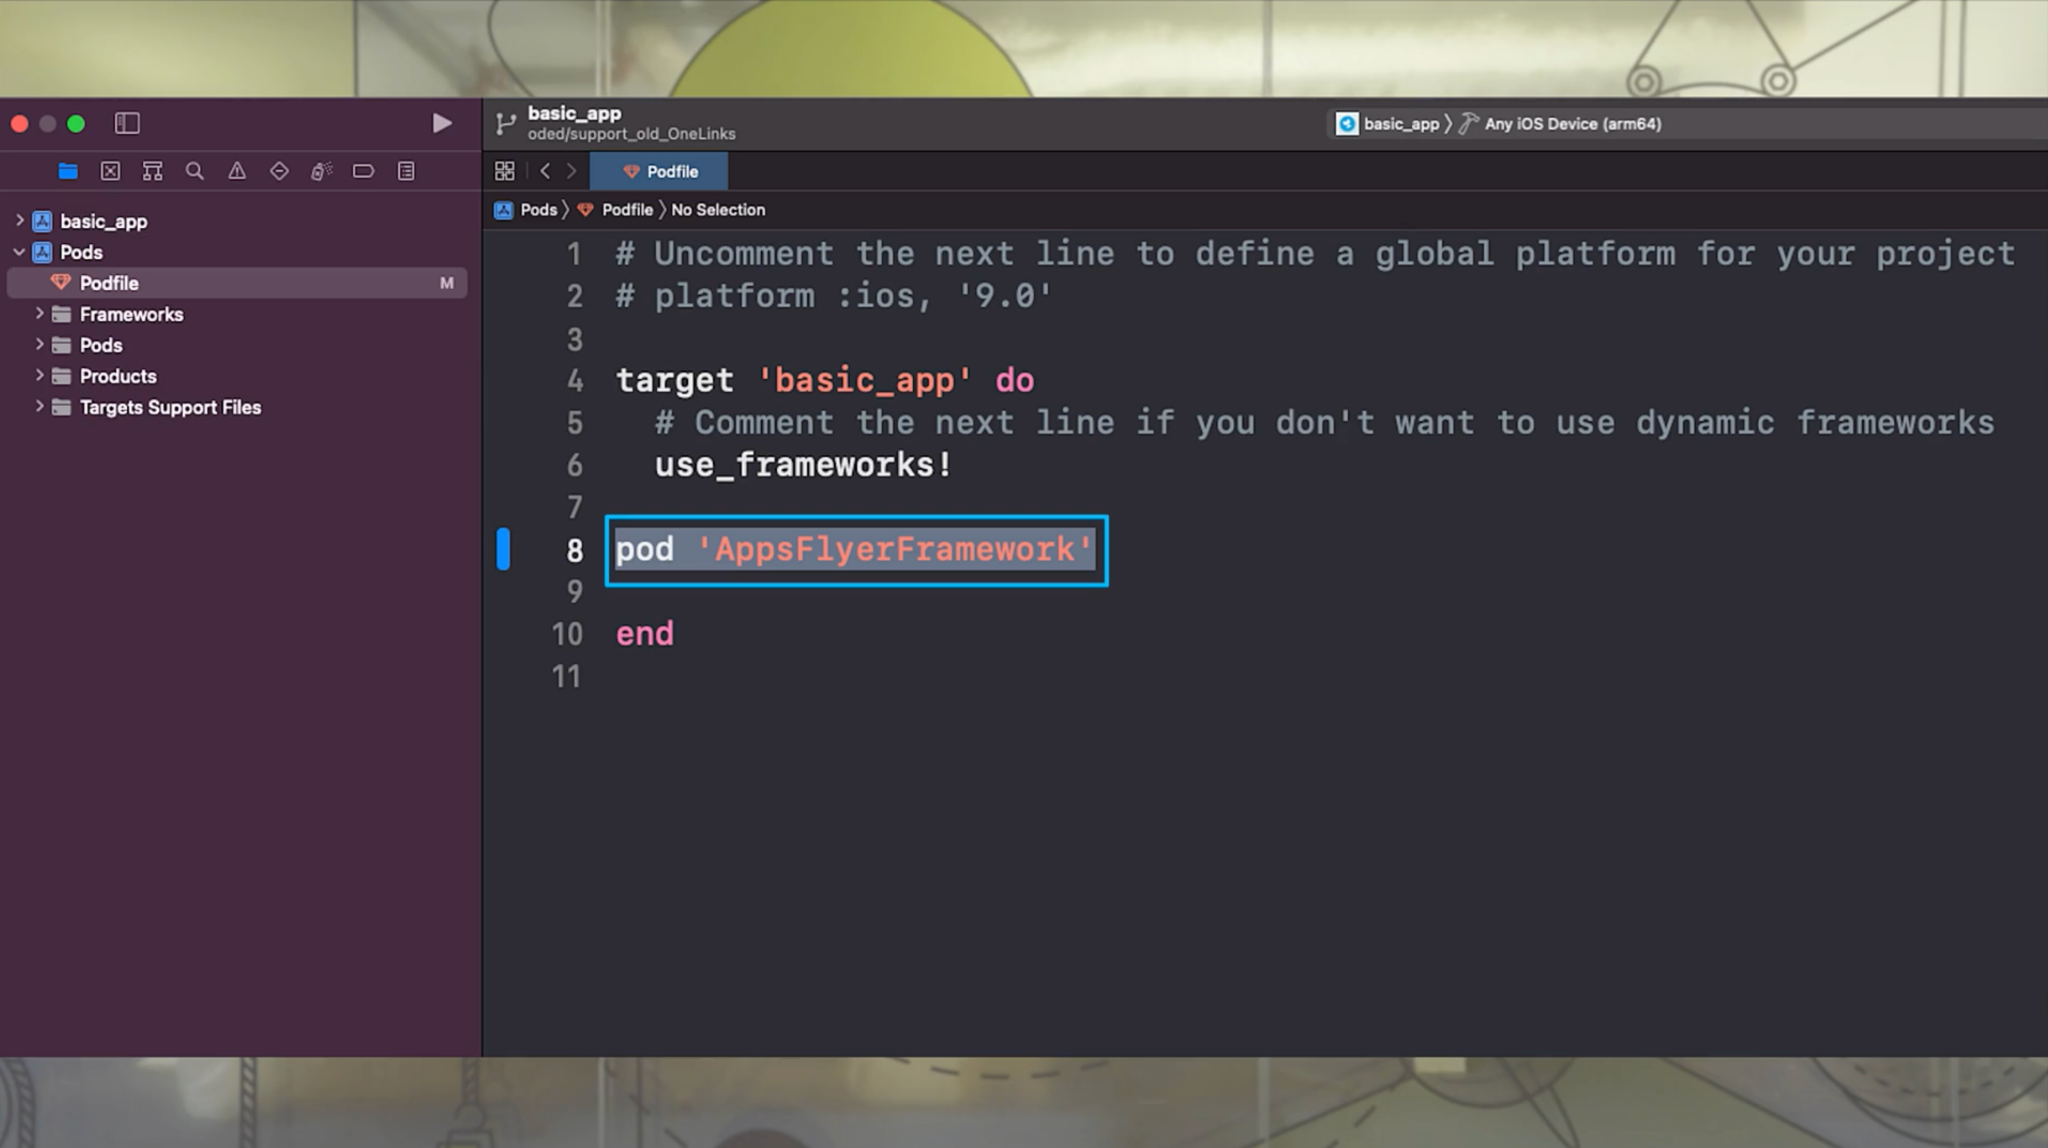Click the blue change bar on line 8
Image resolution: width=2048 pixels, height=1148 pixels.
[504, 549]
